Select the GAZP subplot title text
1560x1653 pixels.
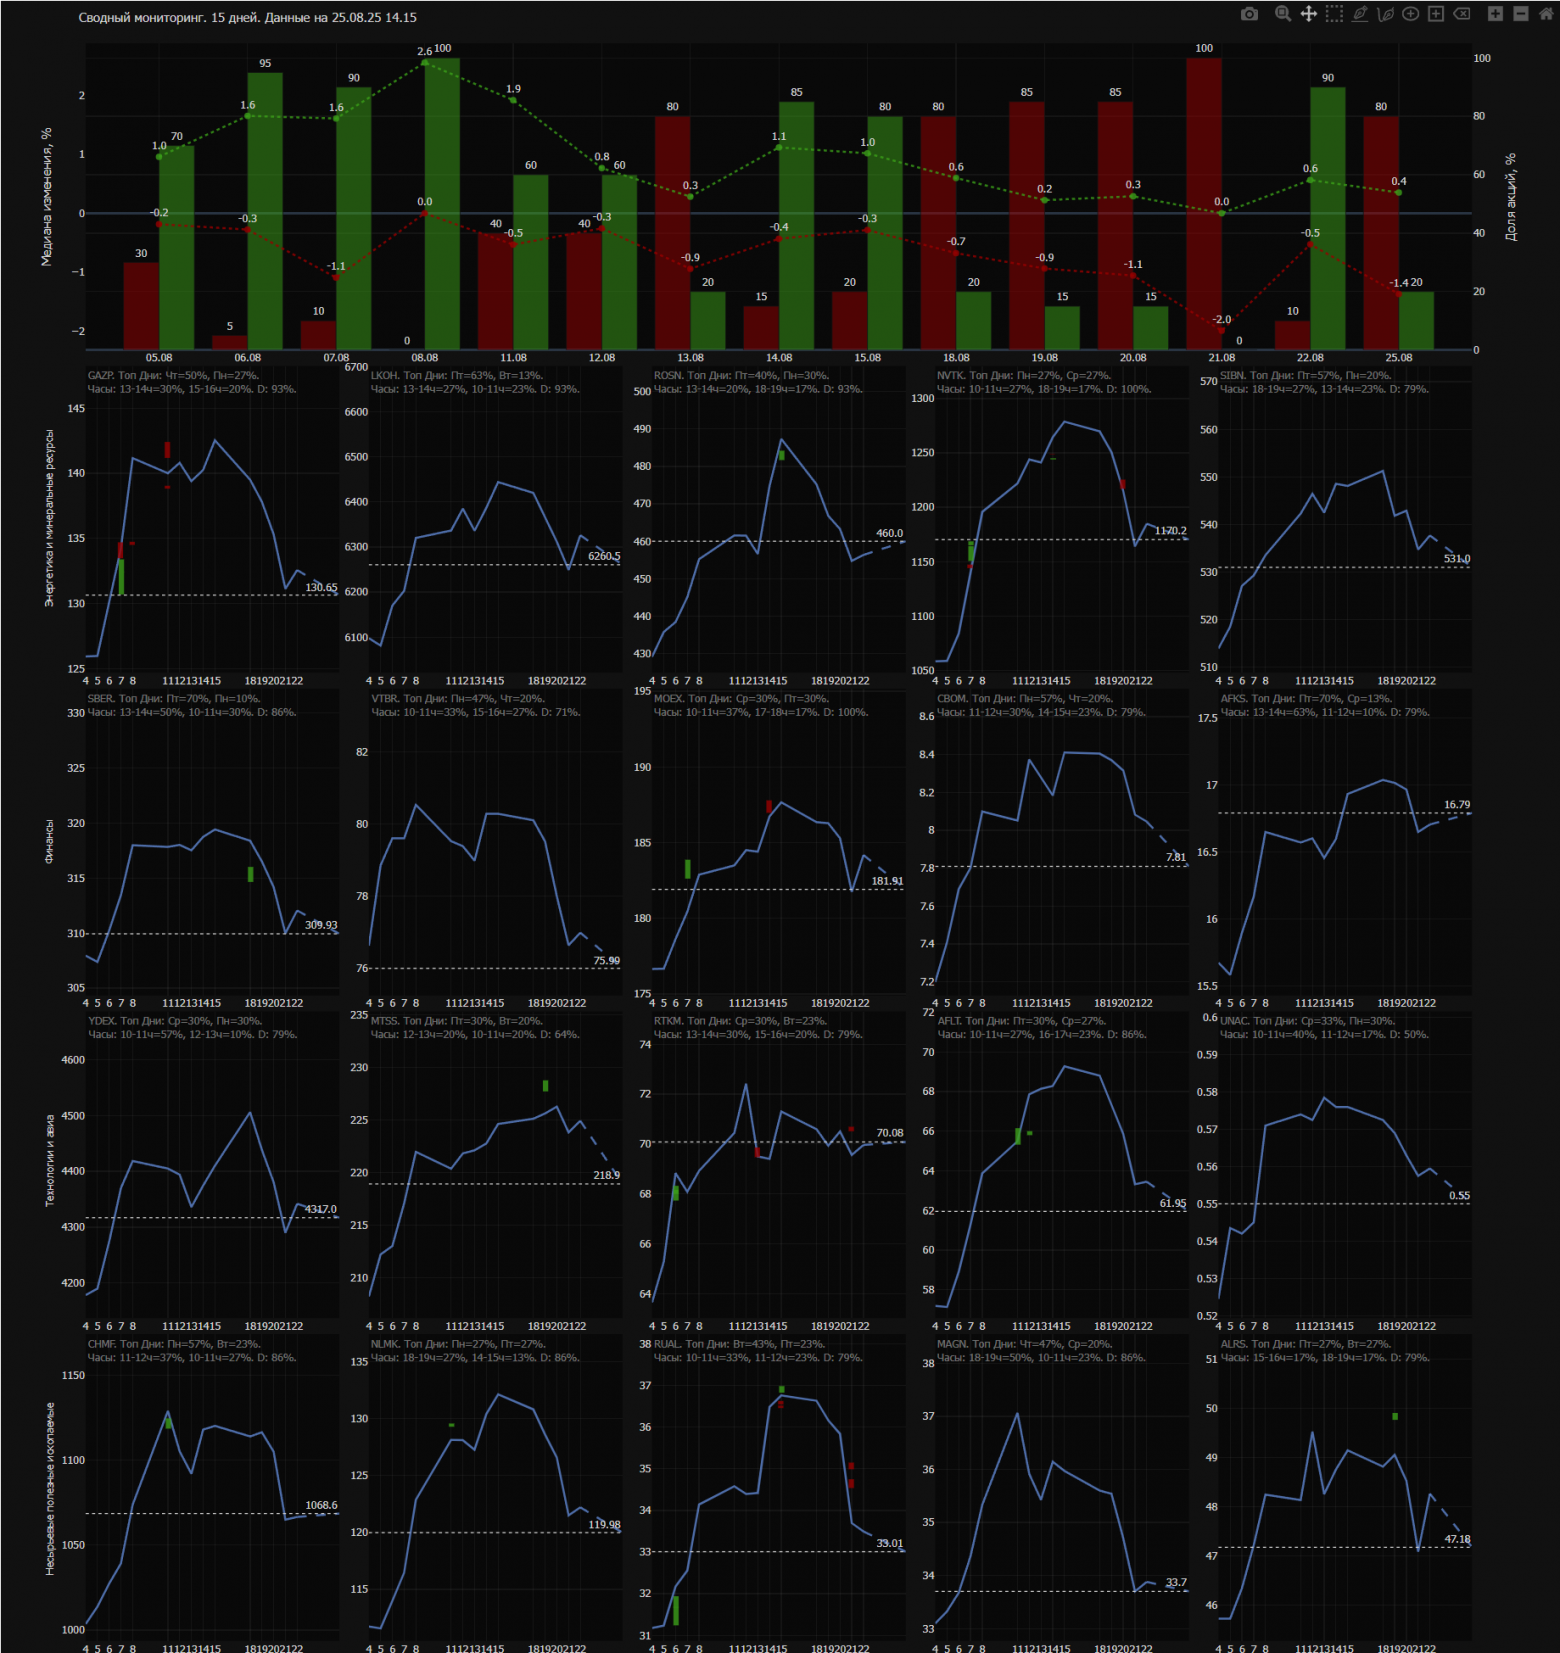192,382
